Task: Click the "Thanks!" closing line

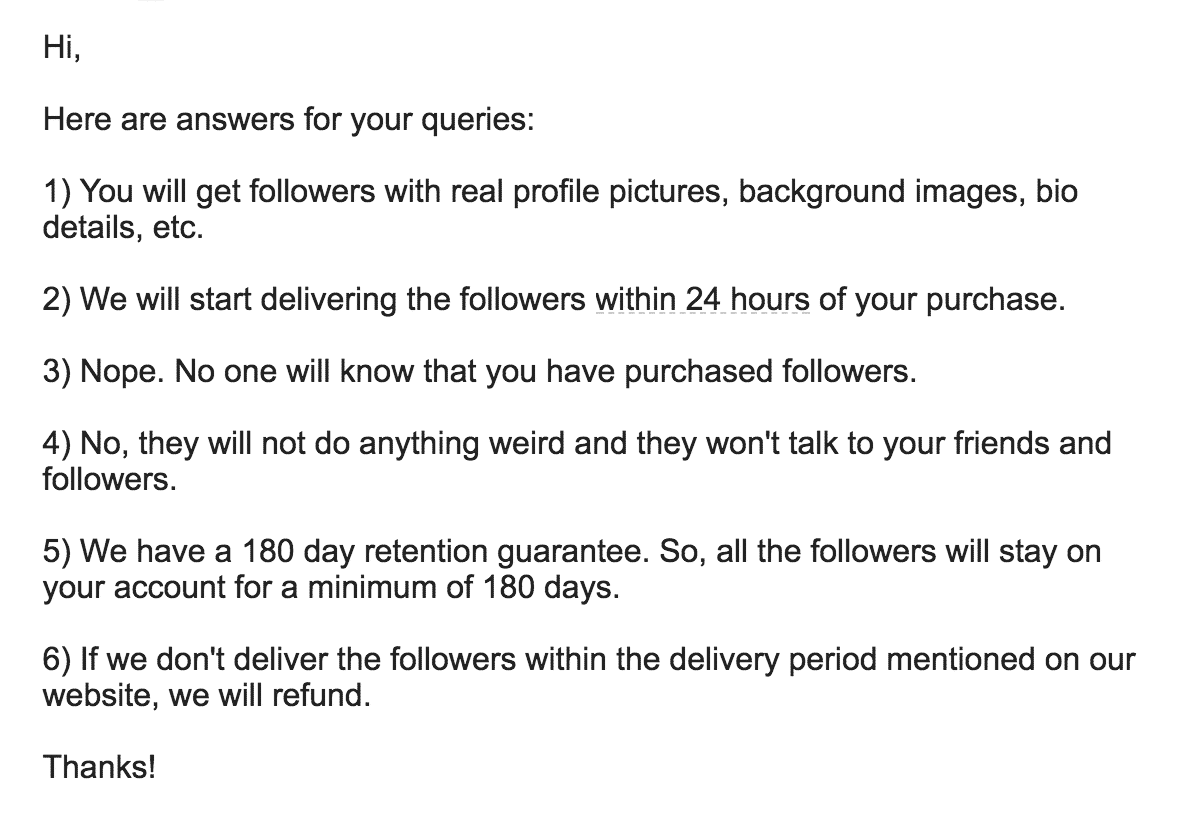Action: pyautogui.click(x=99, y=767)
